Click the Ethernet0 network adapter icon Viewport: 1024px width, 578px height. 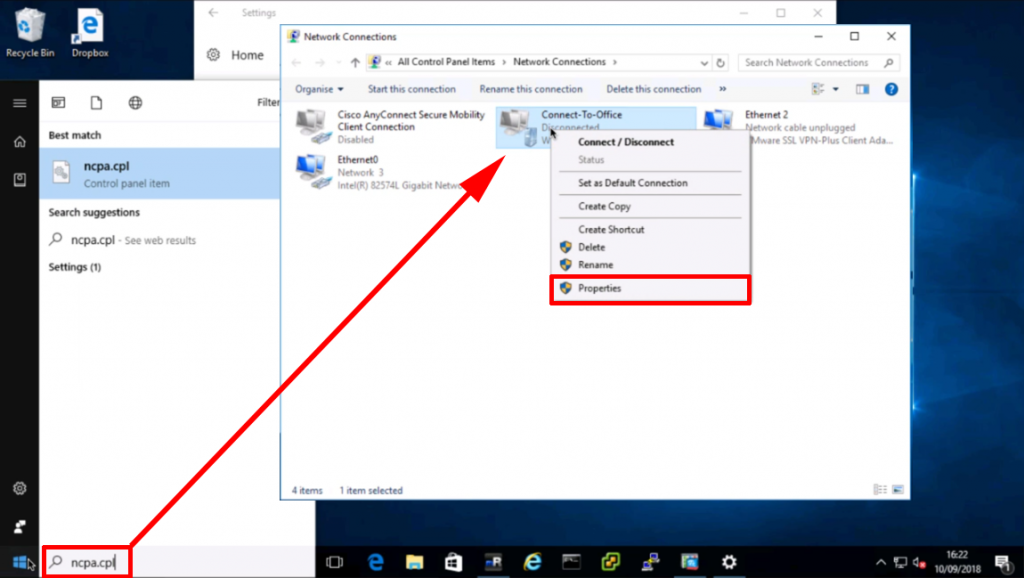coord(315,171)
